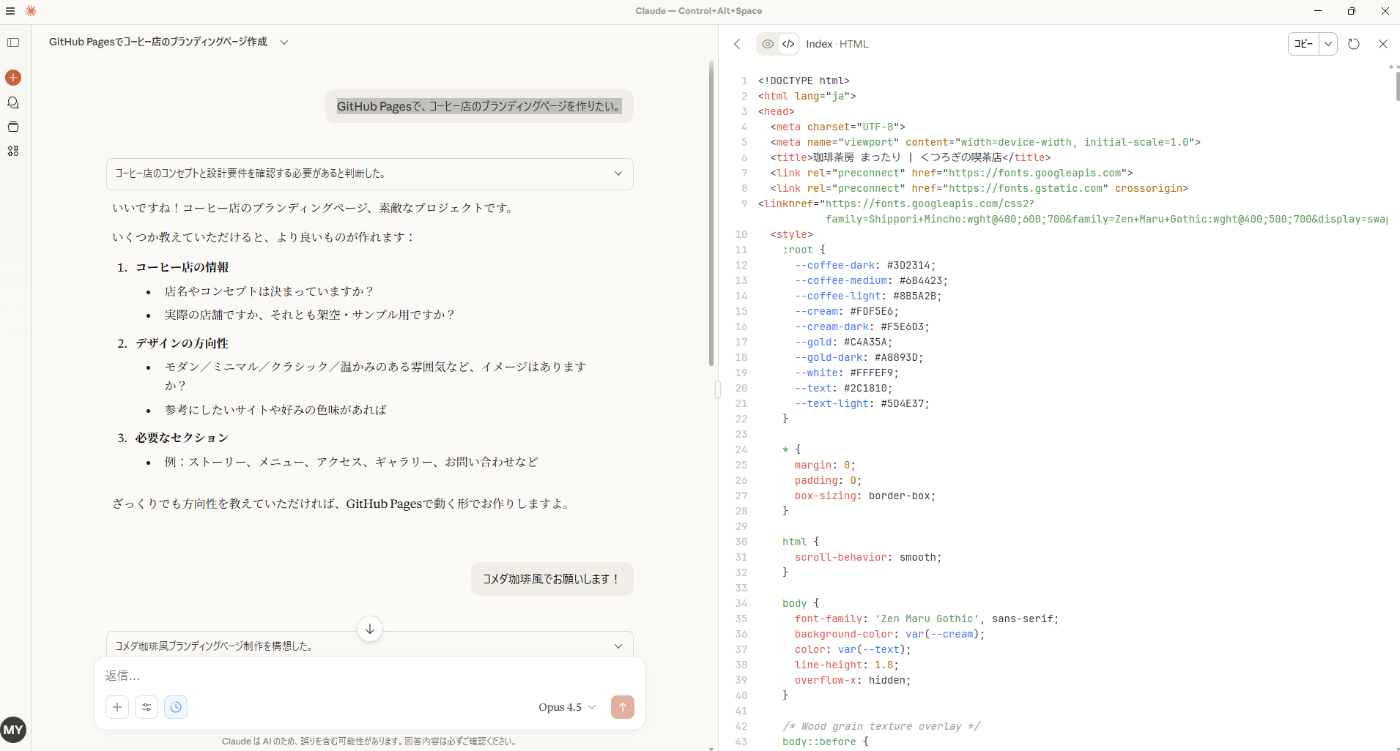The image size is (1400, 751).
Task: Click the 店名やコンセプト bullet text
Action: click(269, 291)
